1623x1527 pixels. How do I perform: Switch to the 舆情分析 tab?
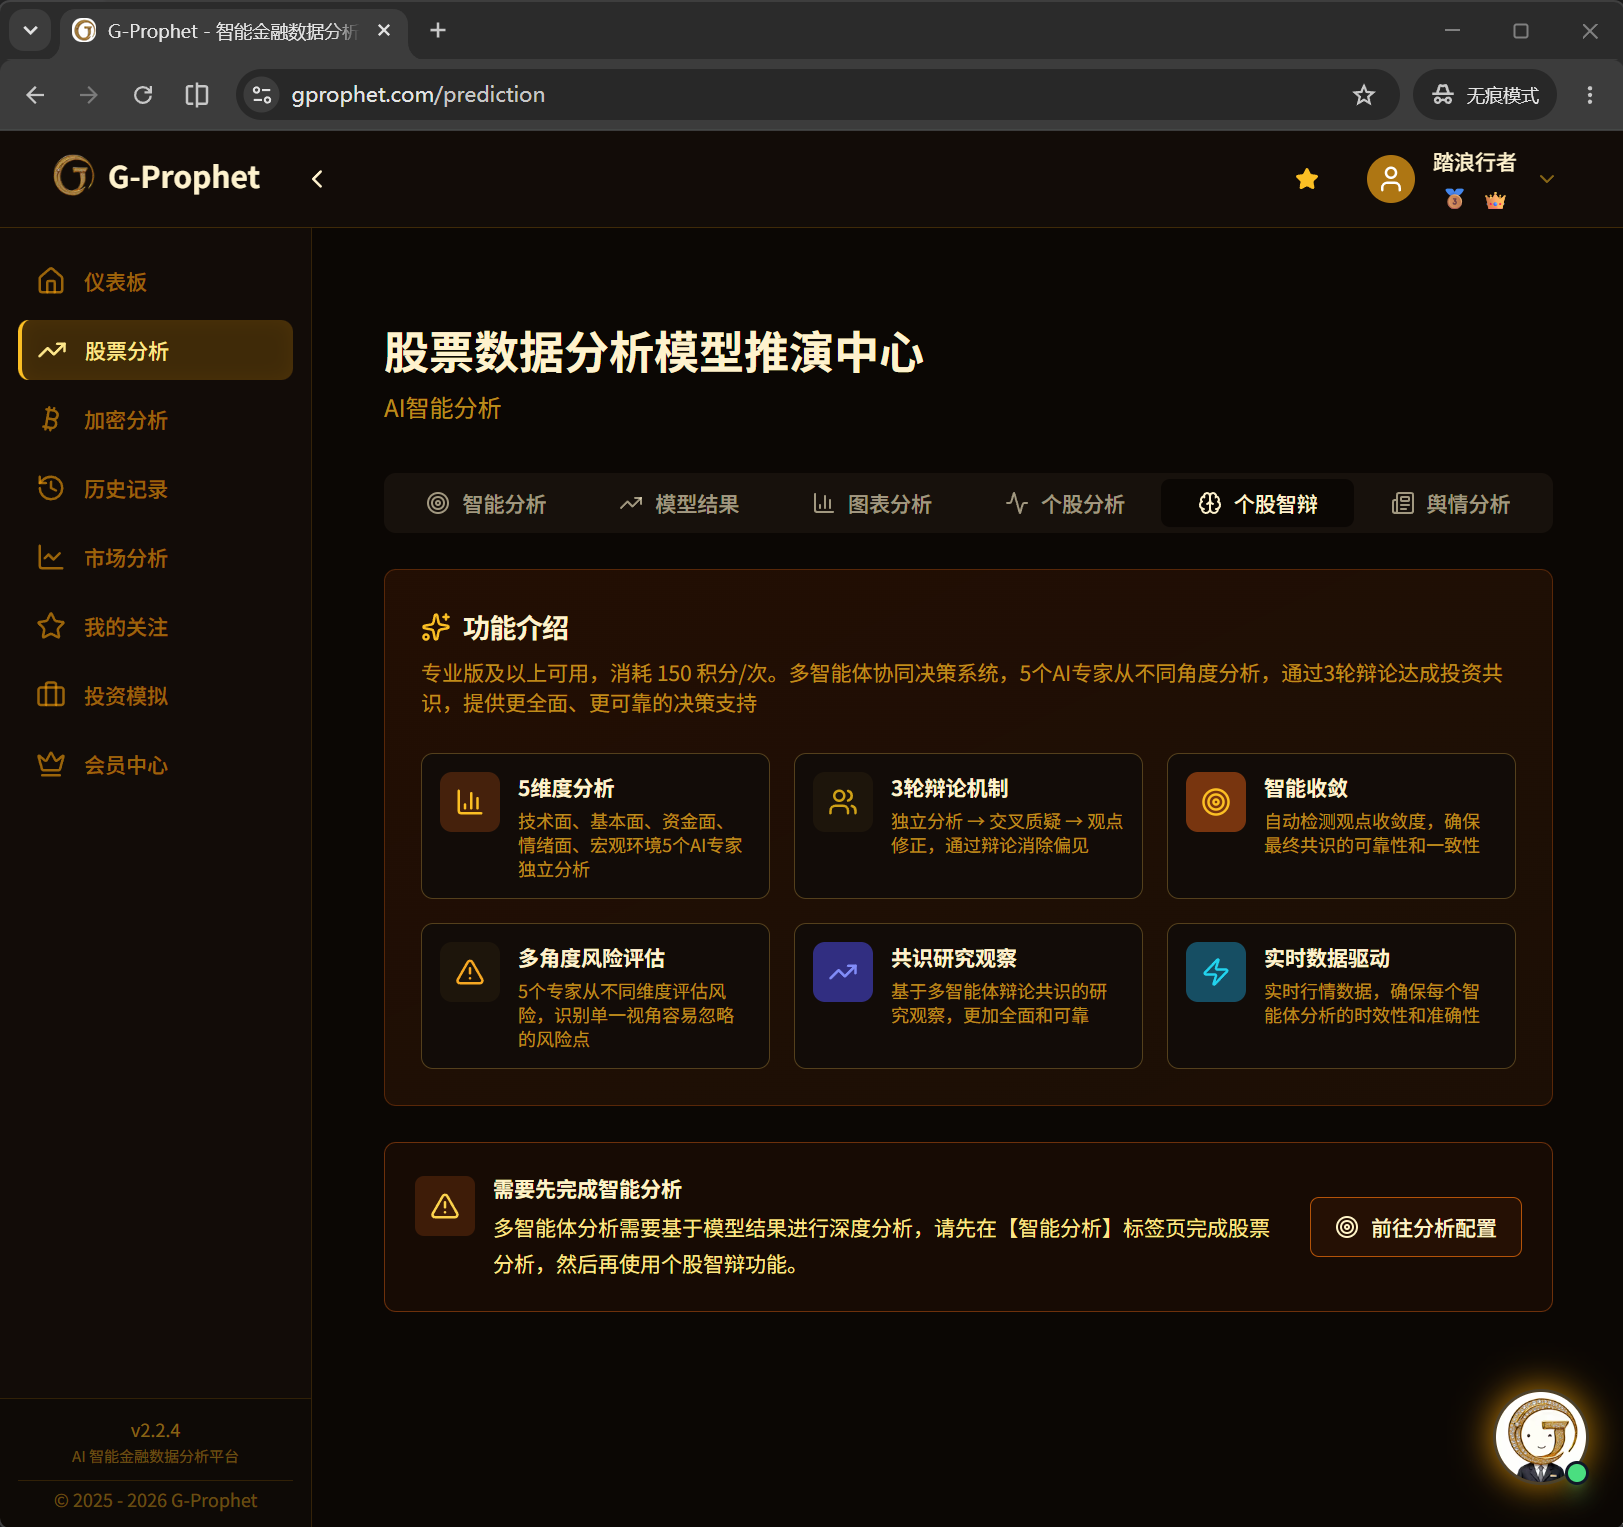pyautogui.click(x=1450, y=503)
